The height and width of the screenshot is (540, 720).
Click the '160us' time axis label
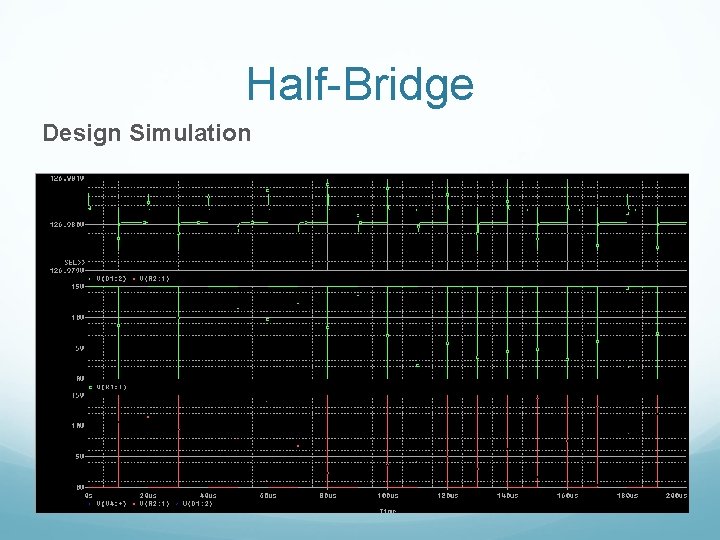(x=568, y=495)
